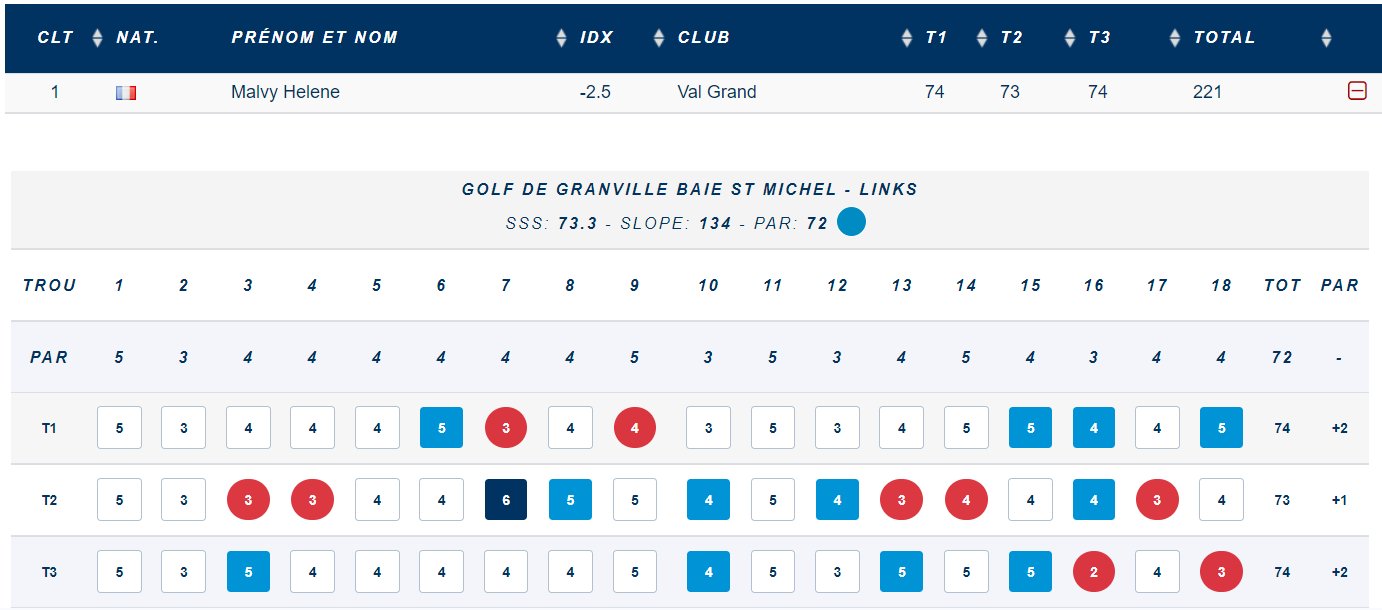Select the T1 red birdie score on hole 7
Image resolution: width=1382 pixels, height=610 pixels.
pyautogui.click(x=506, y=428)
